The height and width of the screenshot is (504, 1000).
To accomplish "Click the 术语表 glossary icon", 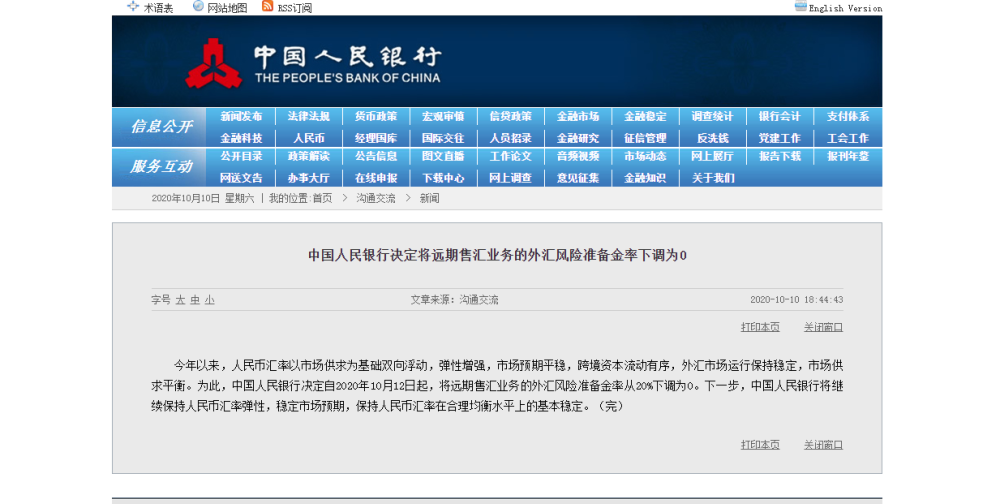I will pyautogui.click(x=133, y=6).
